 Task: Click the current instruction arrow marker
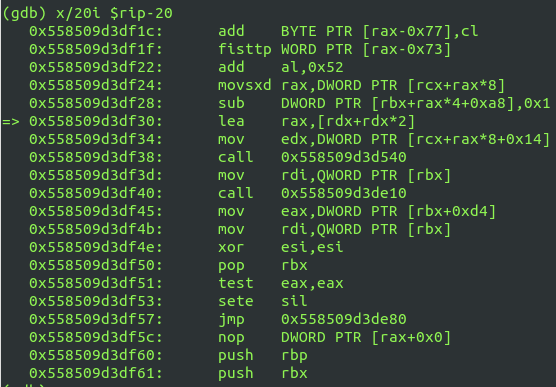(x=11, y=121)
